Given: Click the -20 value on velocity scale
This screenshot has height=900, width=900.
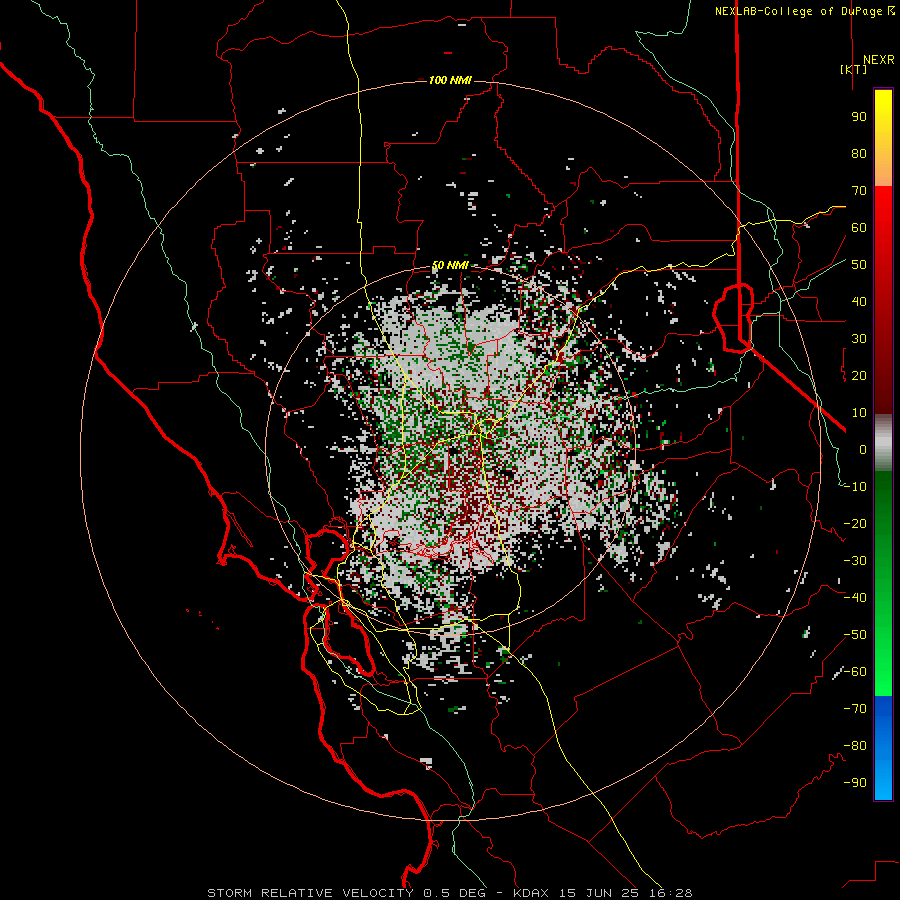Looking at the screenshot, I should click(x=855, y=524).
